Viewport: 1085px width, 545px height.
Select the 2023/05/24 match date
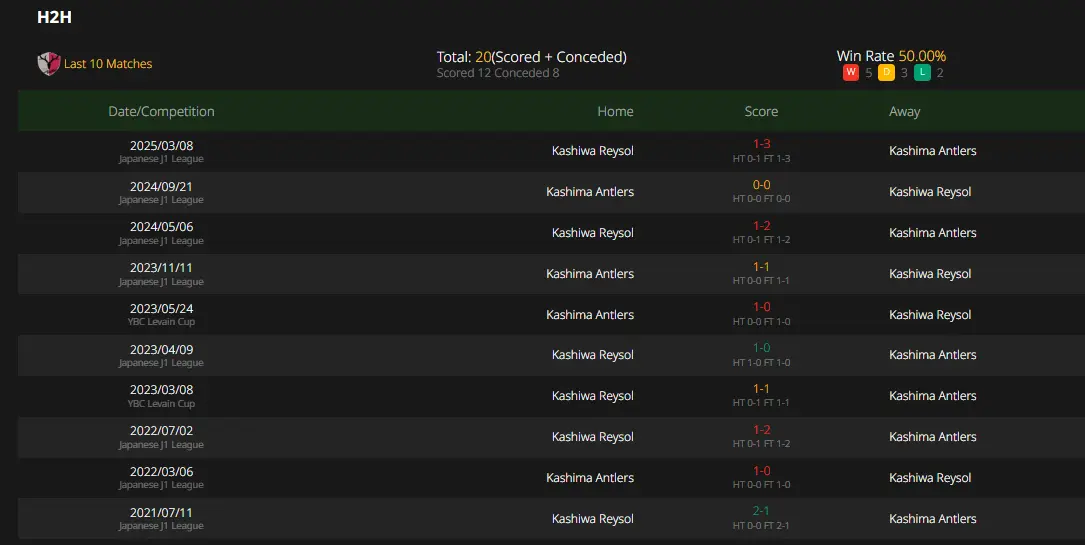click(x=161, y=308)
